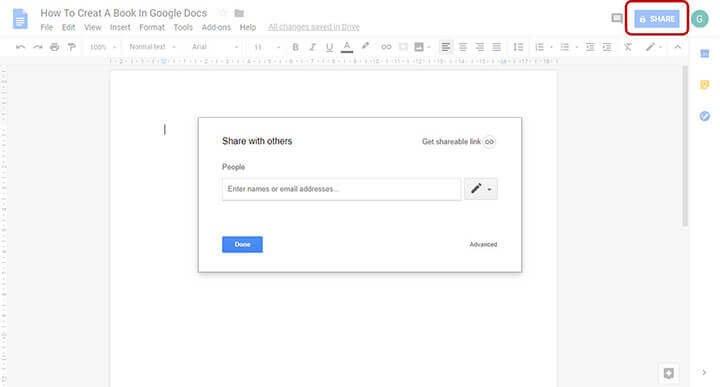
Task: Open the Insert image dropdown
Action: click(x=422, y=47)
